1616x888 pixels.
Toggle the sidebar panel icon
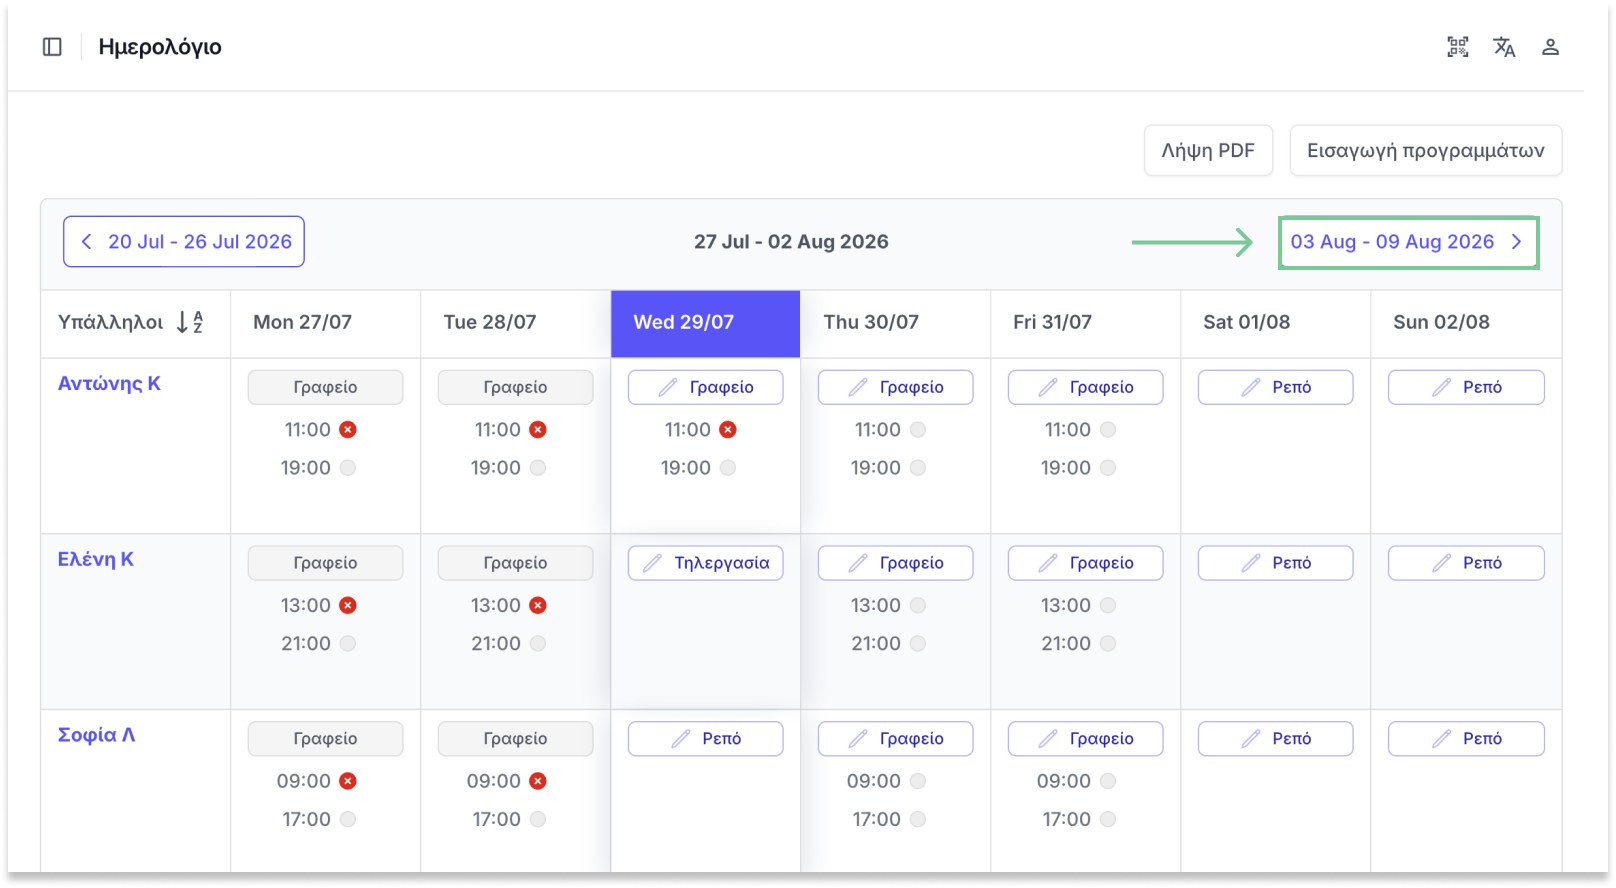tap(52, 47)
